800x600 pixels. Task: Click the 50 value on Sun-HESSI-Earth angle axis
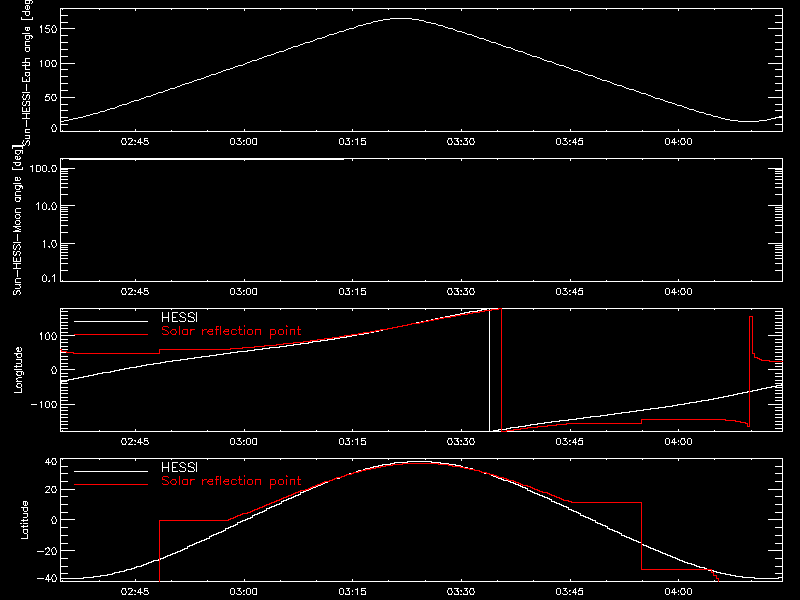pos(51,97)
